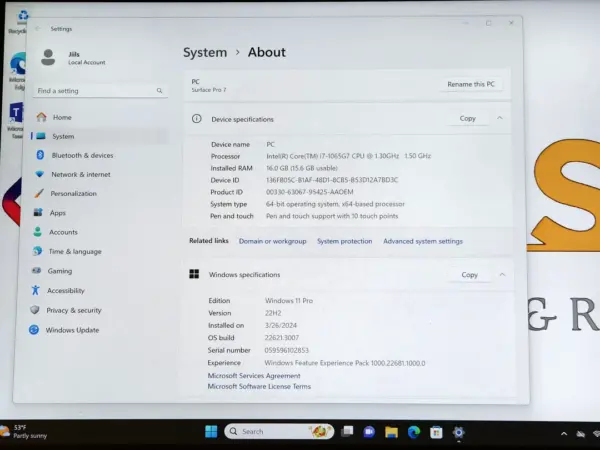Open the Microsoft Services Agreement link
Screen dimensions: 600x450
[254, 376]
